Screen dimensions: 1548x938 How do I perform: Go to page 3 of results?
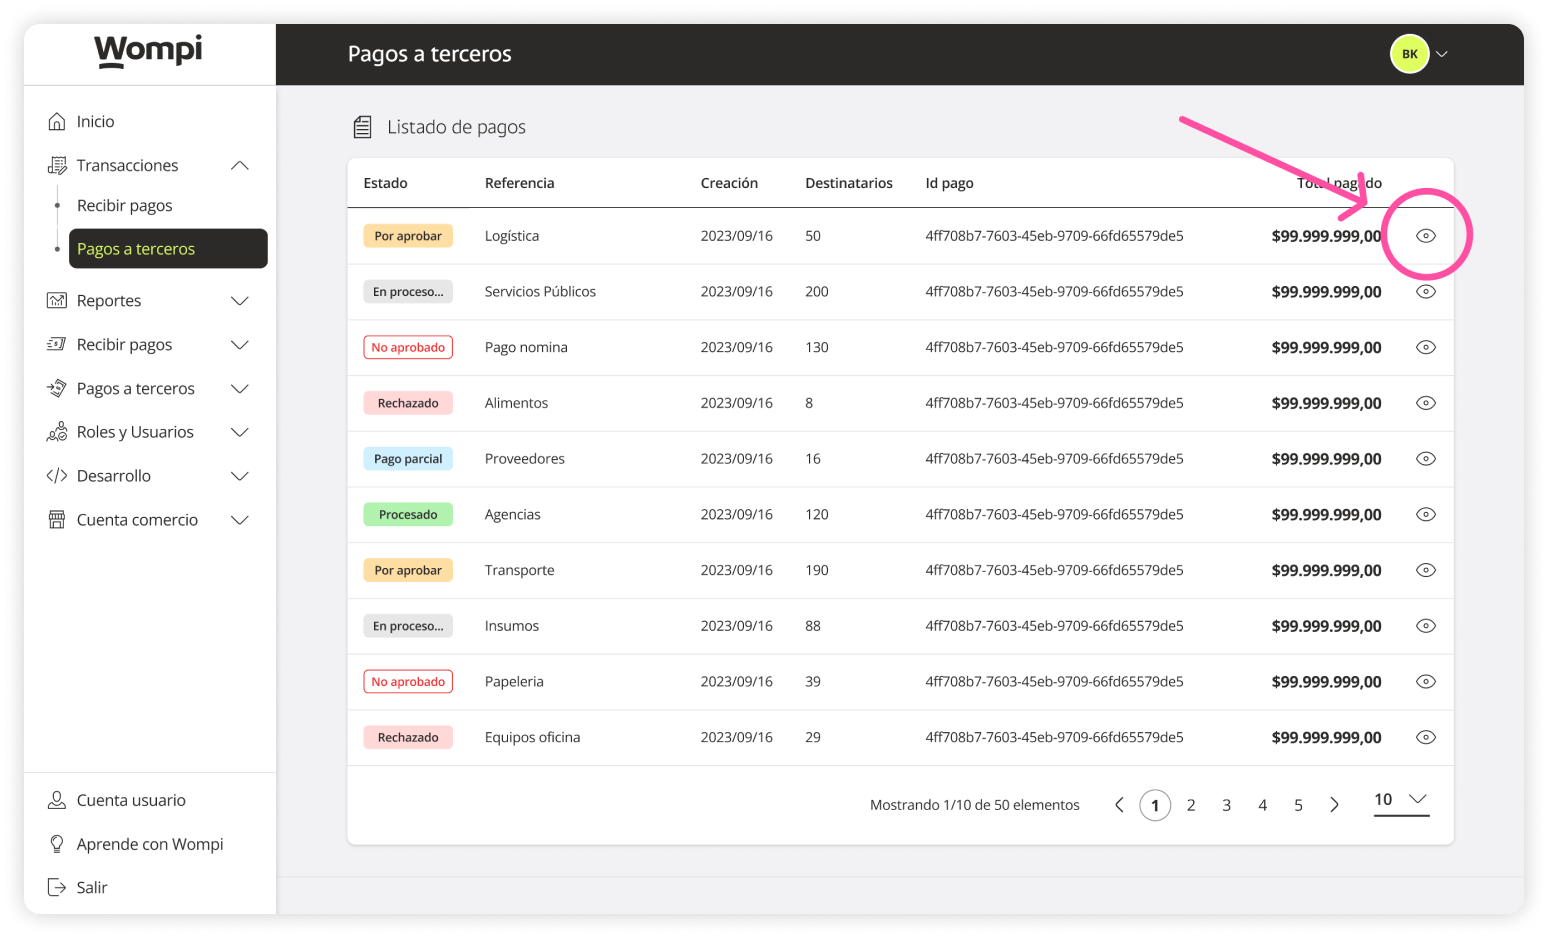[1226, 804]
